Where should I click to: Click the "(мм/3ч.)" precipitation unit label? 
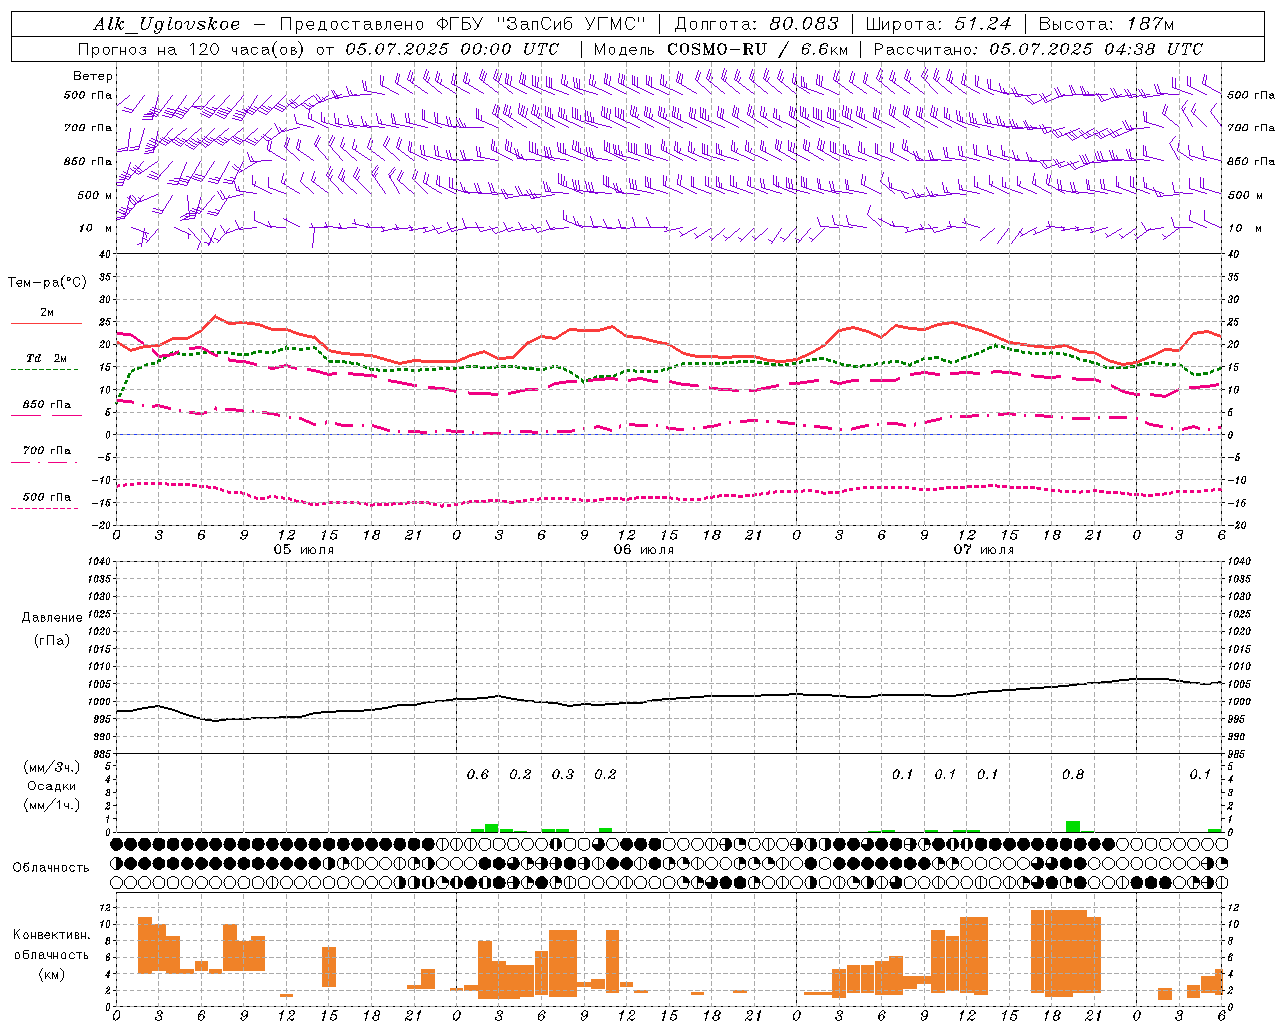[x=52, y=767]
